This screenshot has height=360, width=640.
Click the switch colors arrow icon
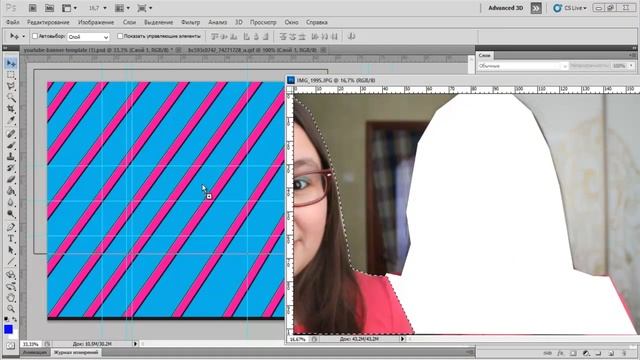15,319
